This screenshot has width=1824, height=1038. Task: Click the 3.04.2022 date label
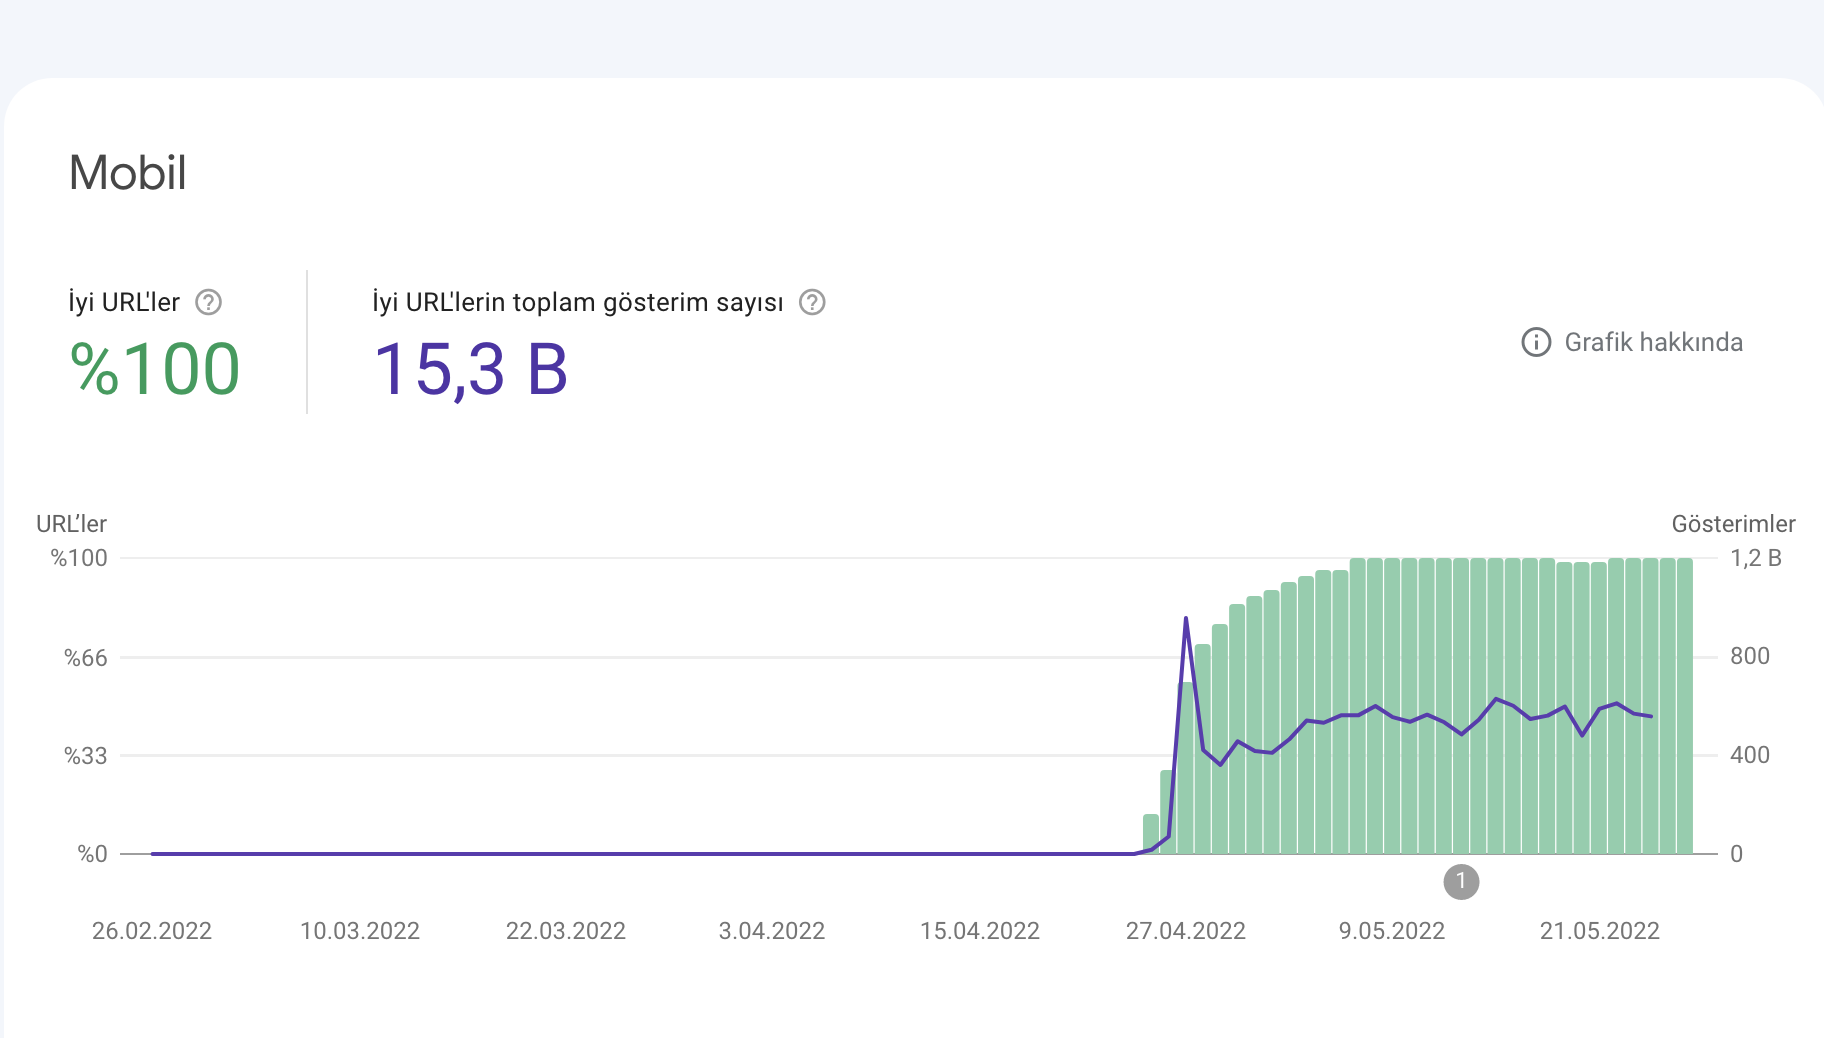(772, 931)
